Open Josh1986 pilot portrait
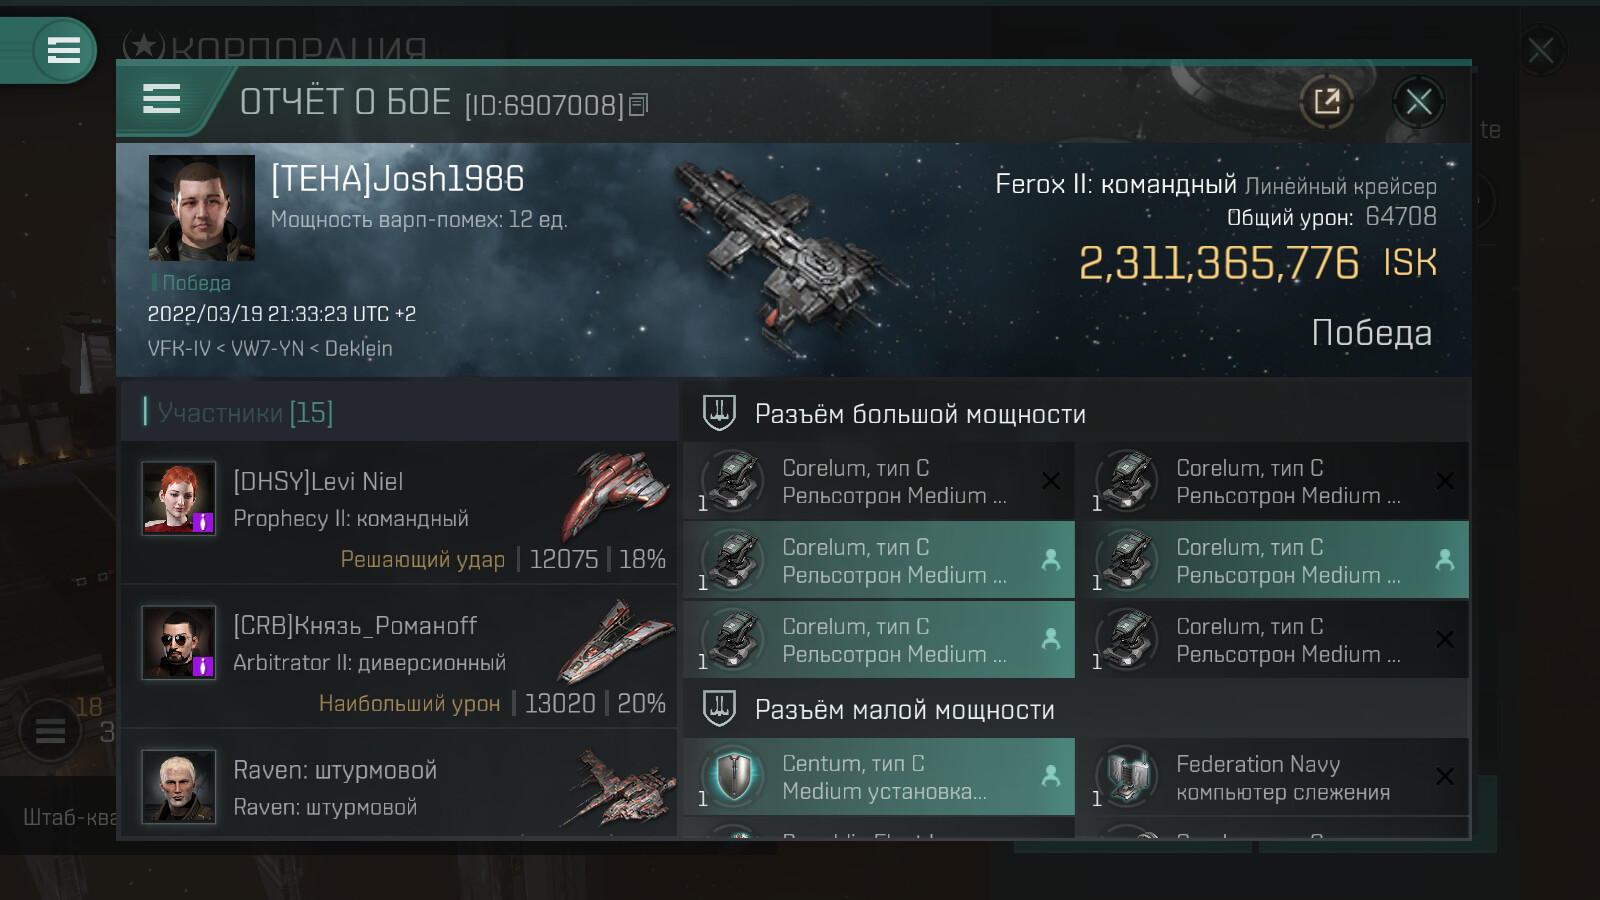The height and width of the screenshot is (900, 1600). pyautogui.click(x=202, y=208)
